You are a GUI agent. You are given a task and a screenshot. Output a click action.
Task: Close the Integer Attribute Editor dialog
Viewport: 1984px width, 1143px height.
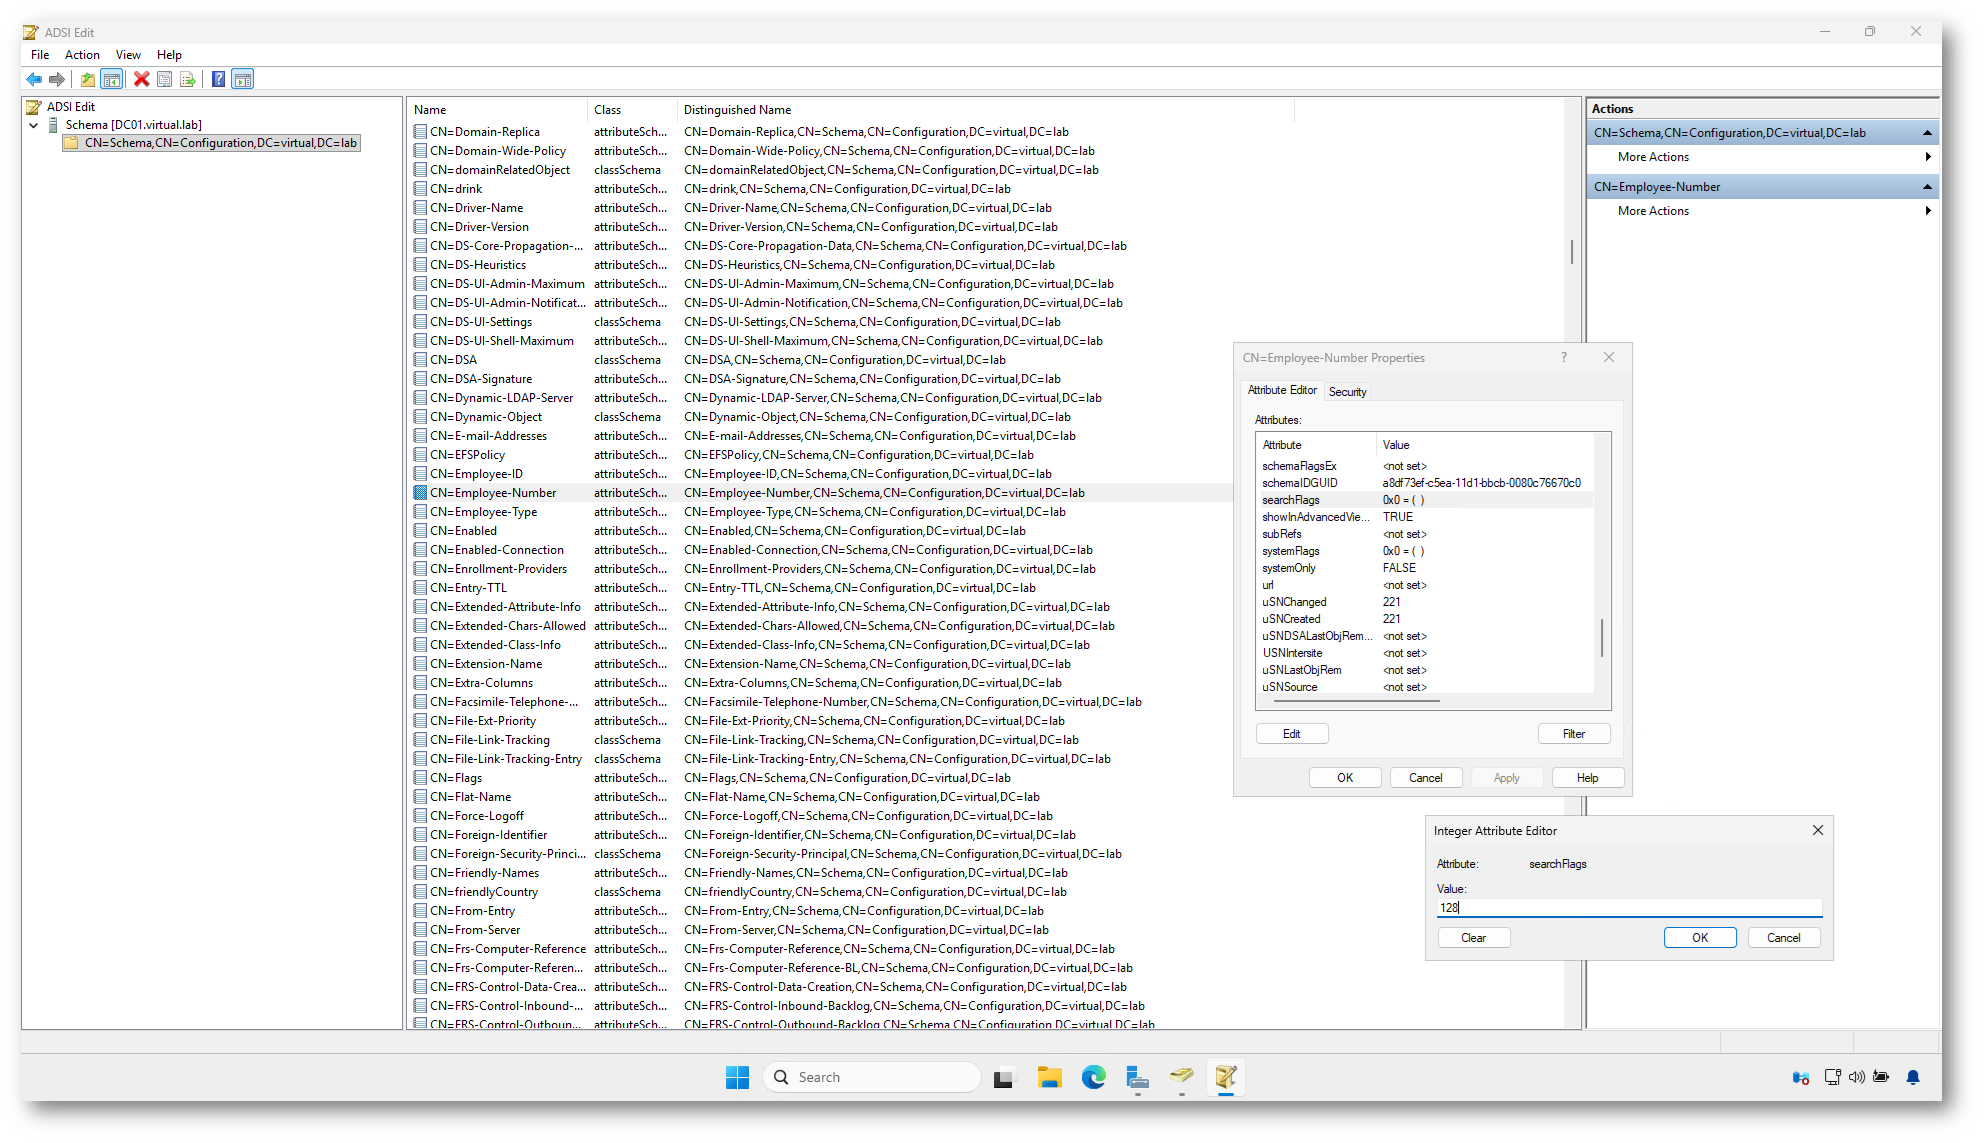[x=1818, y=830]
